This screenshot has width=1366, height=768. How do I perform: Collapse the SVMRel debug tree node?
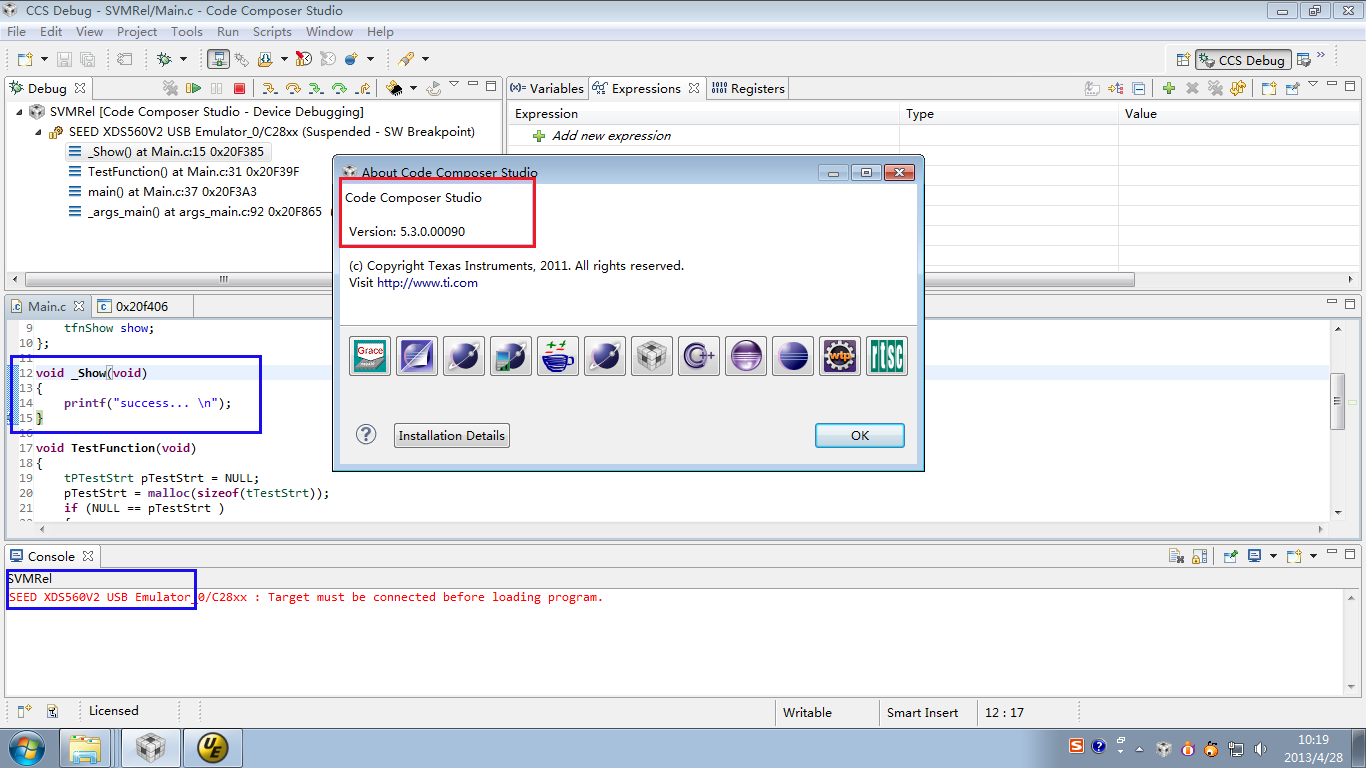coord(19,112)
